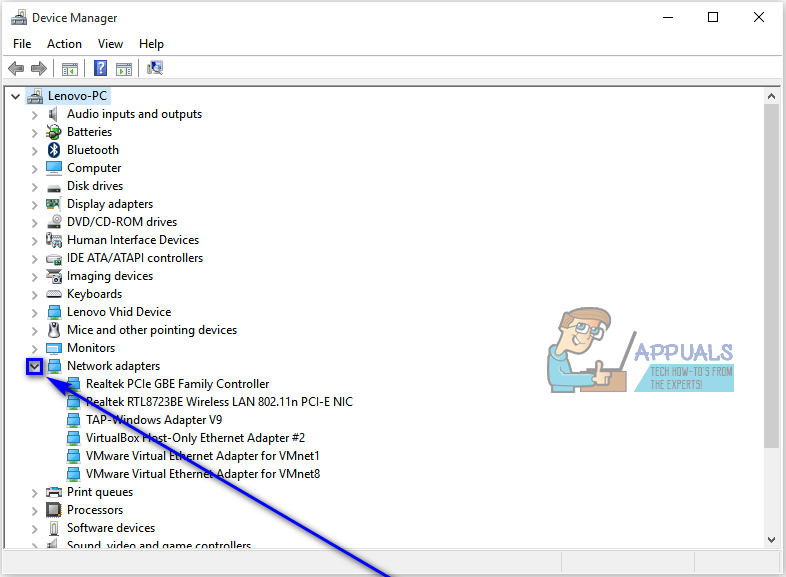This screenshot has height=577, width=786.
Task: Click the Disk drives icon
Action: [x=54, y=188]
